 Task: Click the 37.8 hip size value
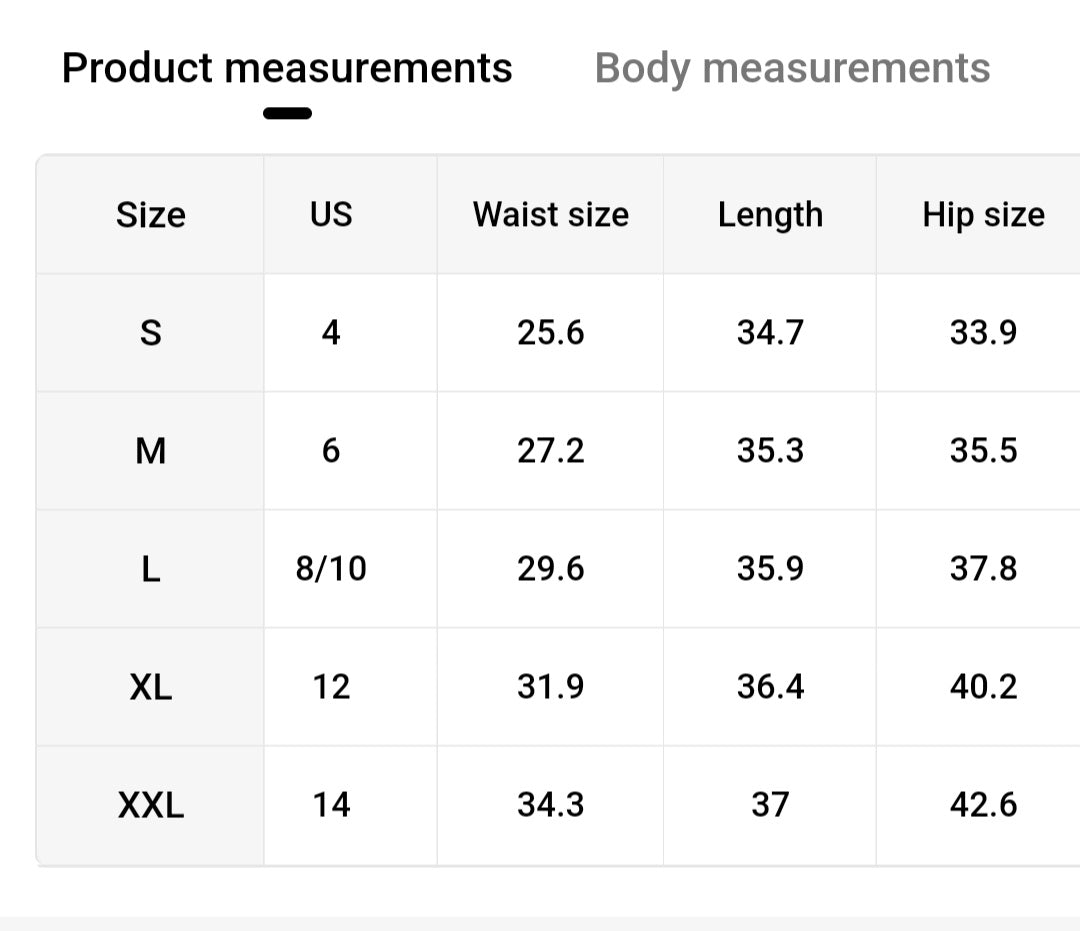(x=983, y=569)
